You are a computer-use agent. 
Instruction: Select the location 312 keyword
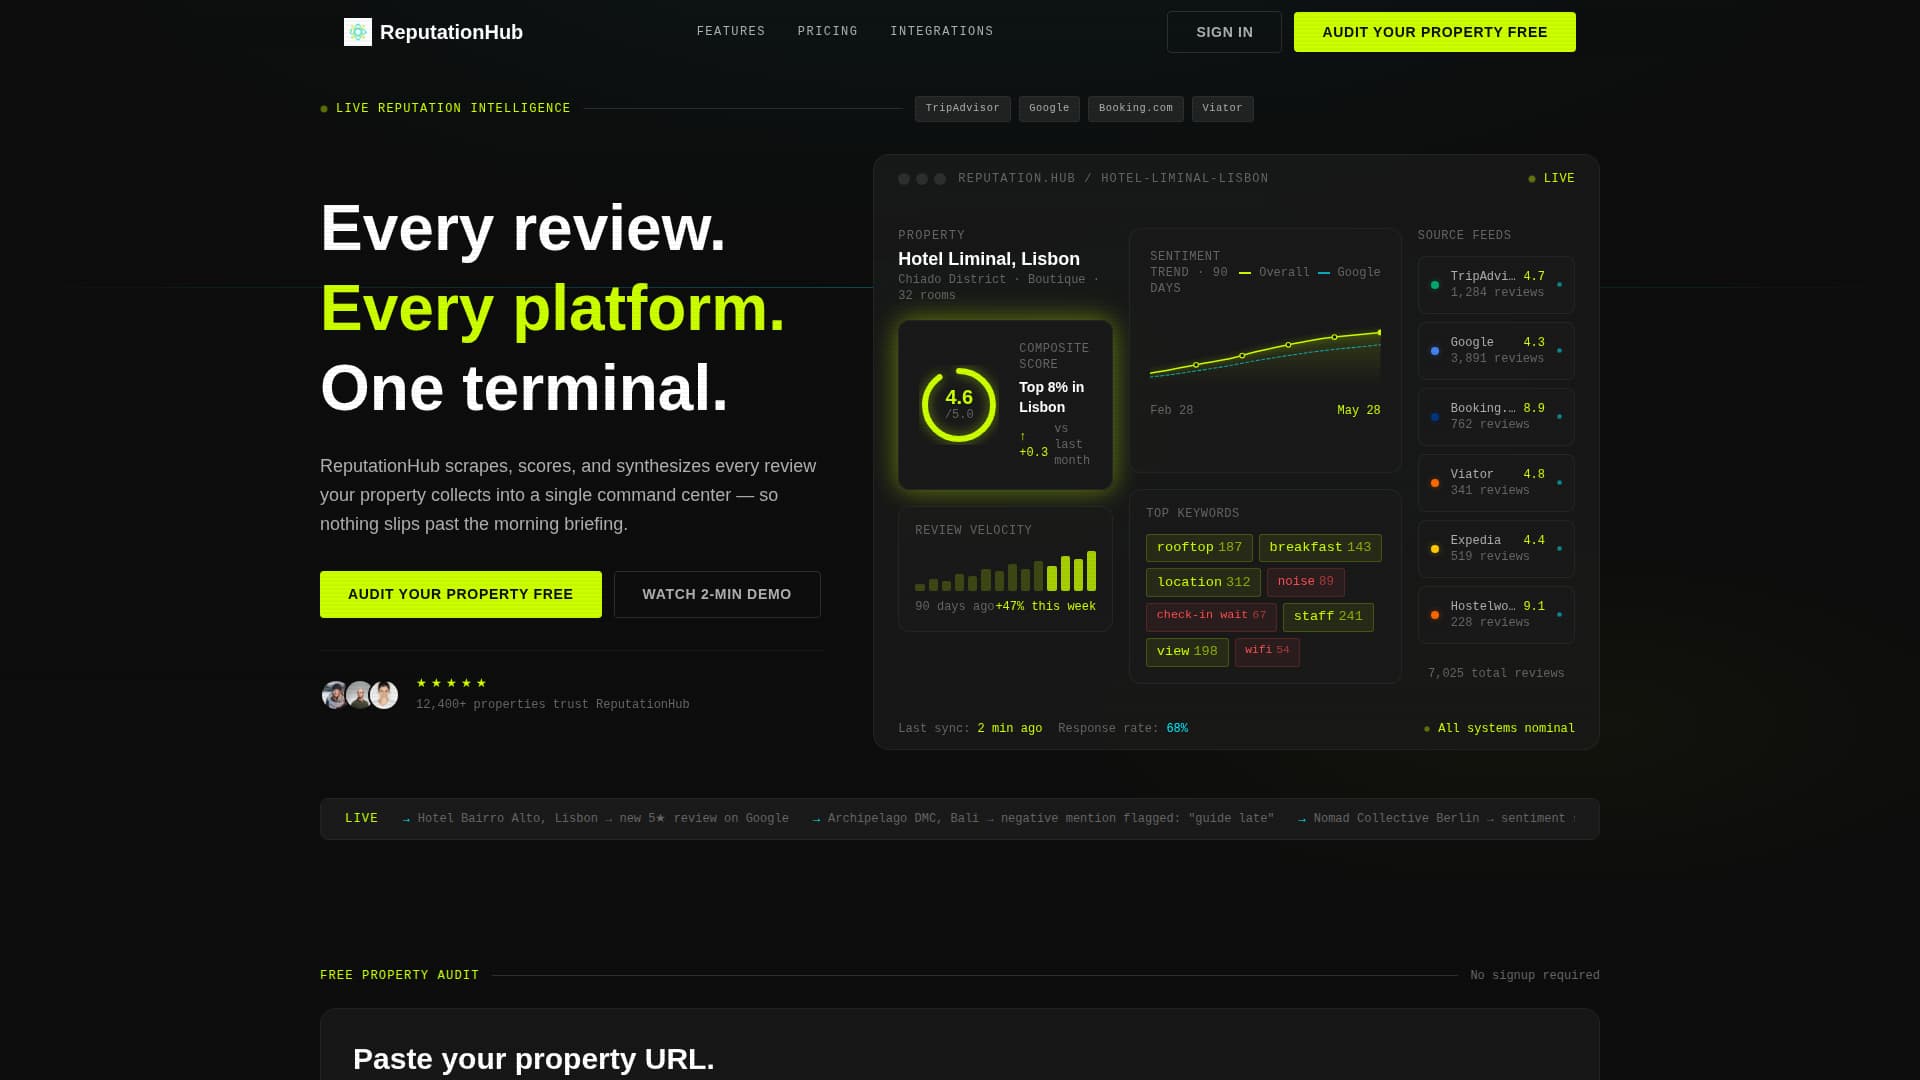pos(1203,583)
